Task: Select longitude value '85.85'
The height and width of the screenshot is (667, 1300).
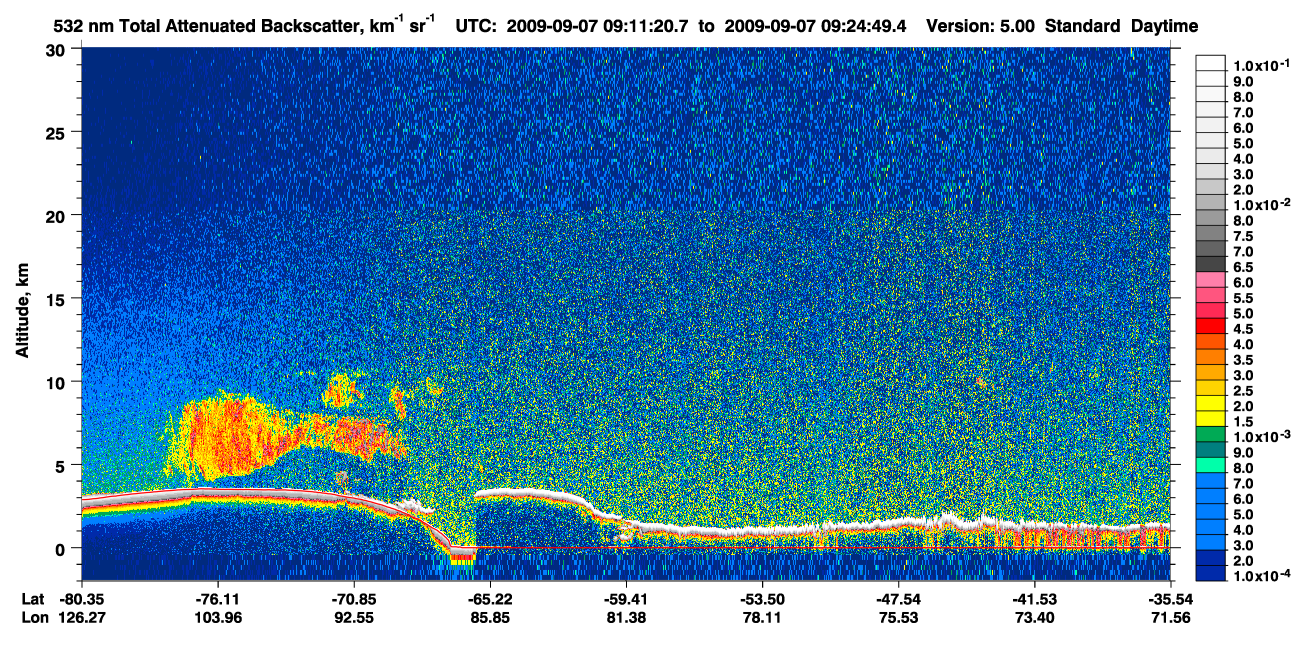Action: pyautogui.click(x=490, y=618)
